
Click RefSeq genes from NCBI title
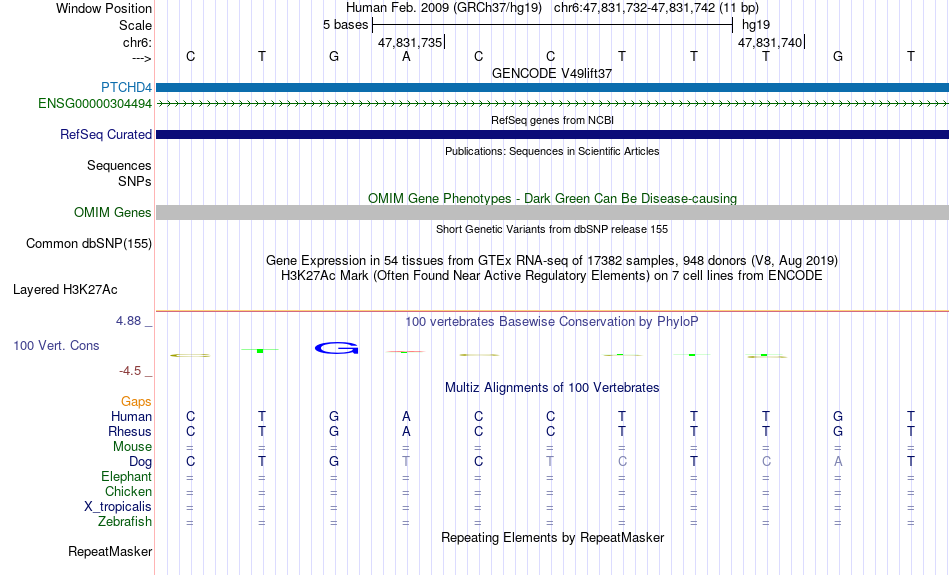(x=552, y=120)
